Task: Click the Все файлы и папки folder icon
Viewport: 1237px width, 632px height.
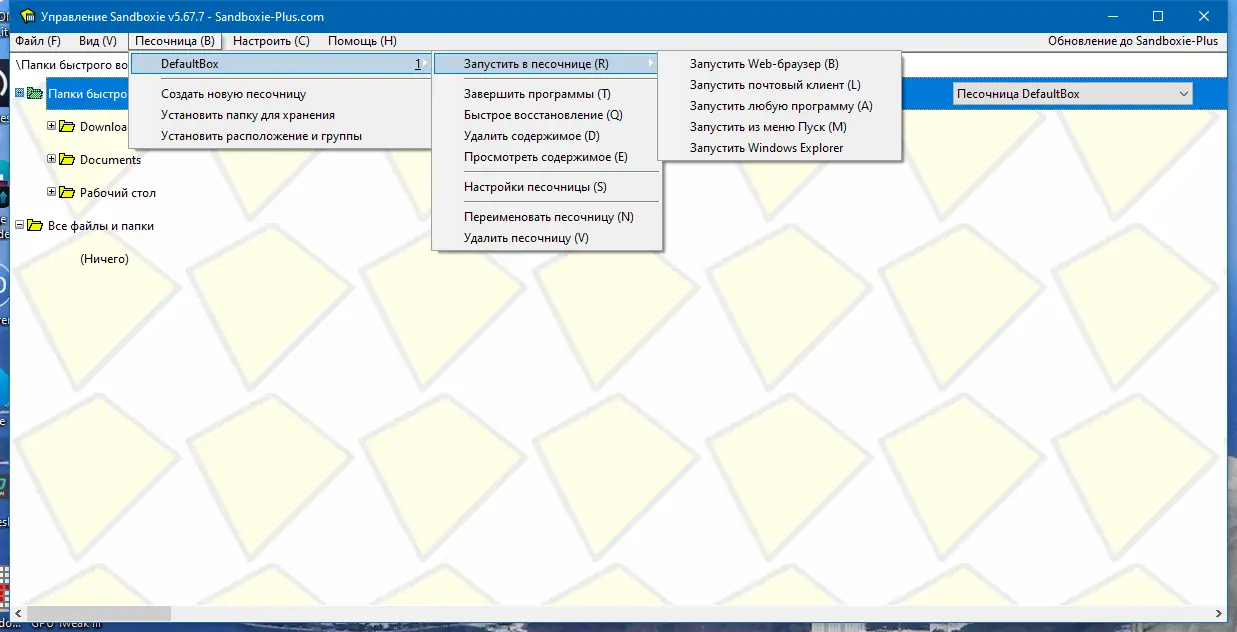Action: pos(35,226)
